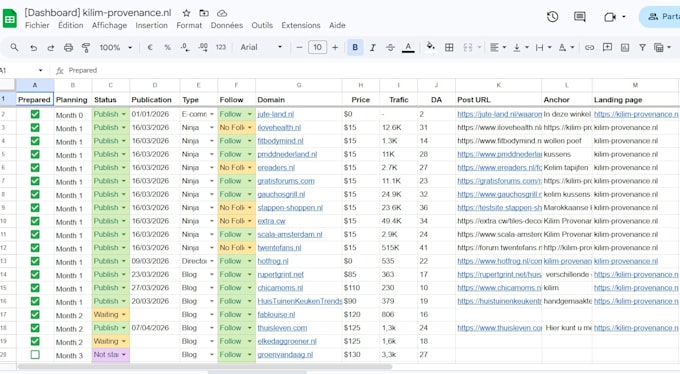
Task: Open the jute-land.nl domain link
Action: coord(275,115)
